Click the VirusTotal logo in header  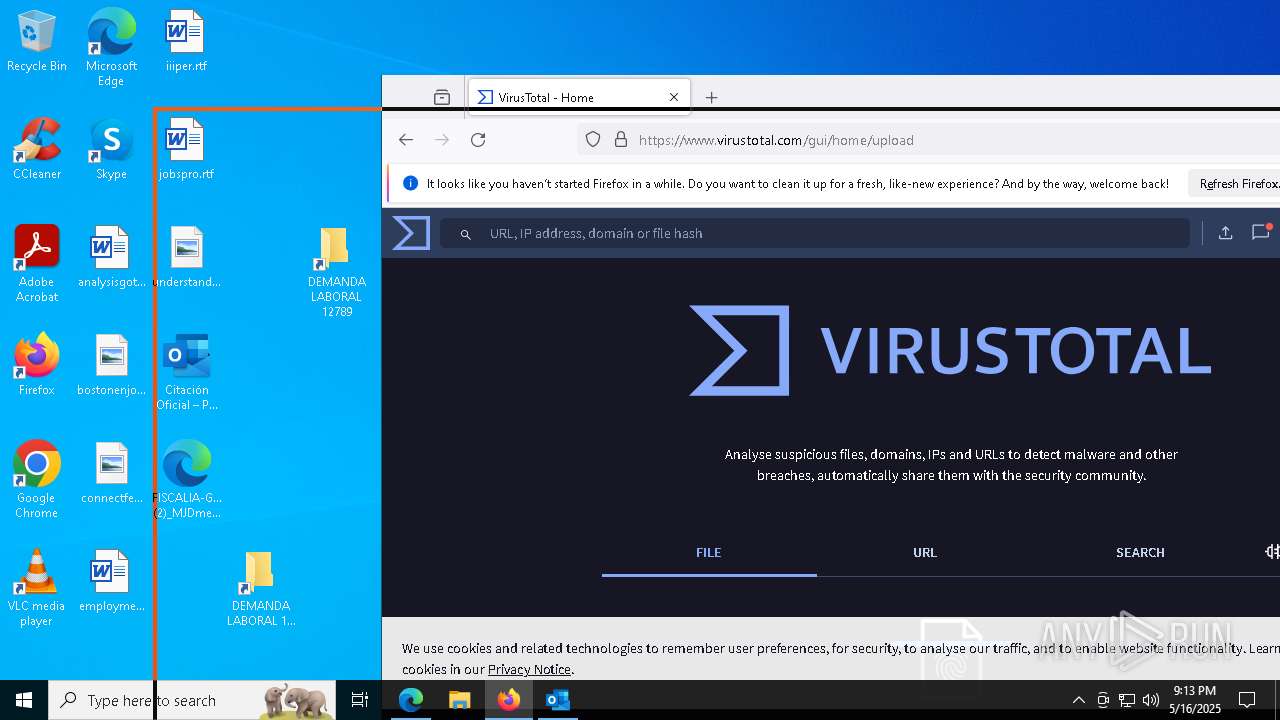tap(411, 233)
